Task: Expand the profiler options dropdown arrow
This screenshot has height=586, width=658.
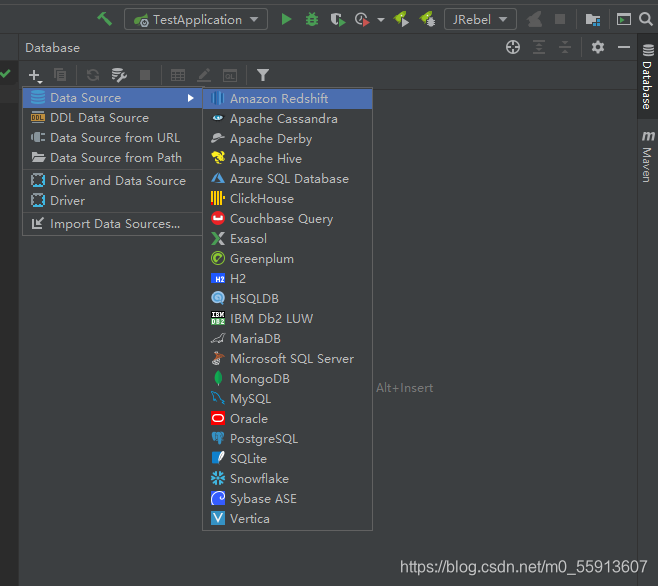Action: click(x=381, y=20)
